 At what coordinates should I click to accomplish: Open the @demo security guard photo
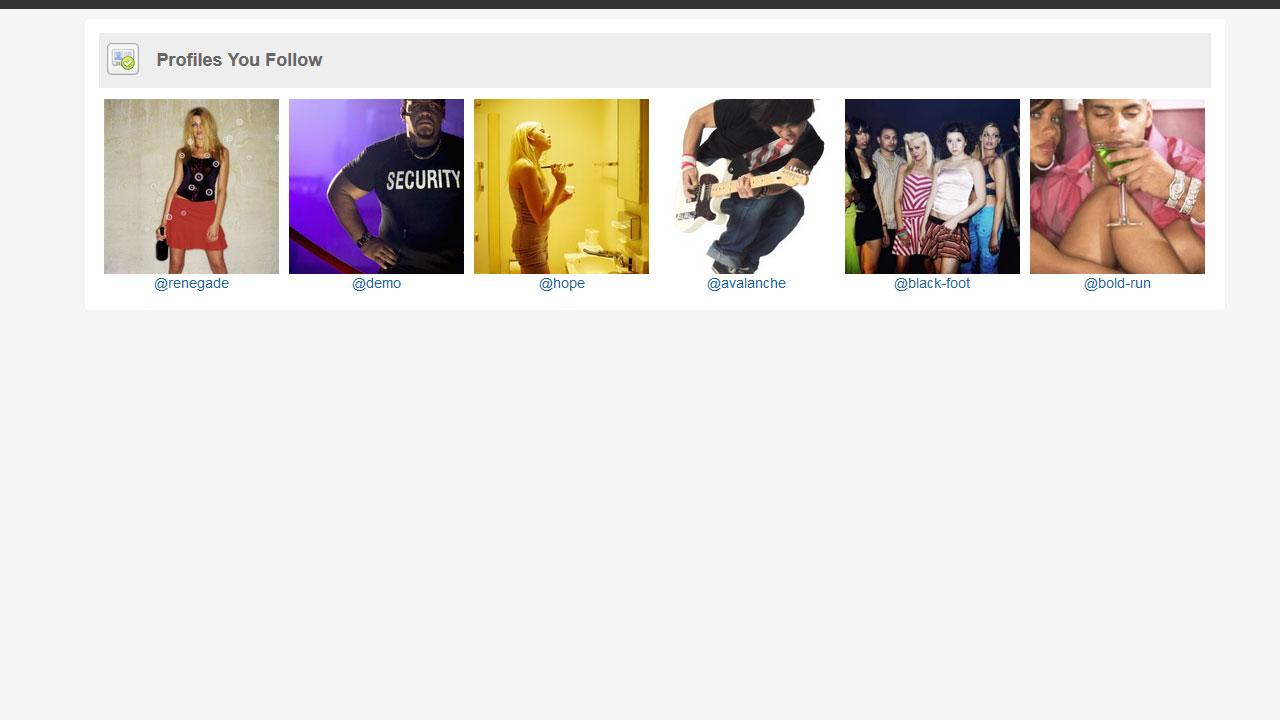pos(376,186)
